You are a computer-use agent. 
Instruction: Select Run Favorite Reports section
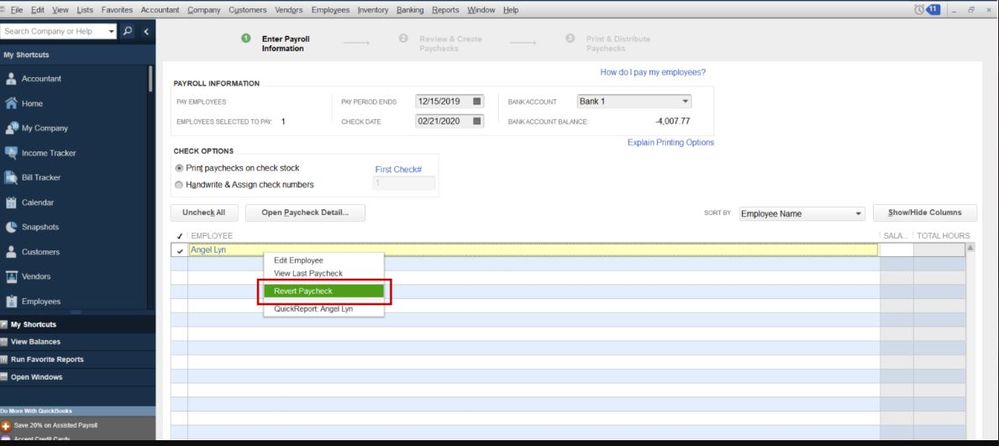click(x=77, y=359)
